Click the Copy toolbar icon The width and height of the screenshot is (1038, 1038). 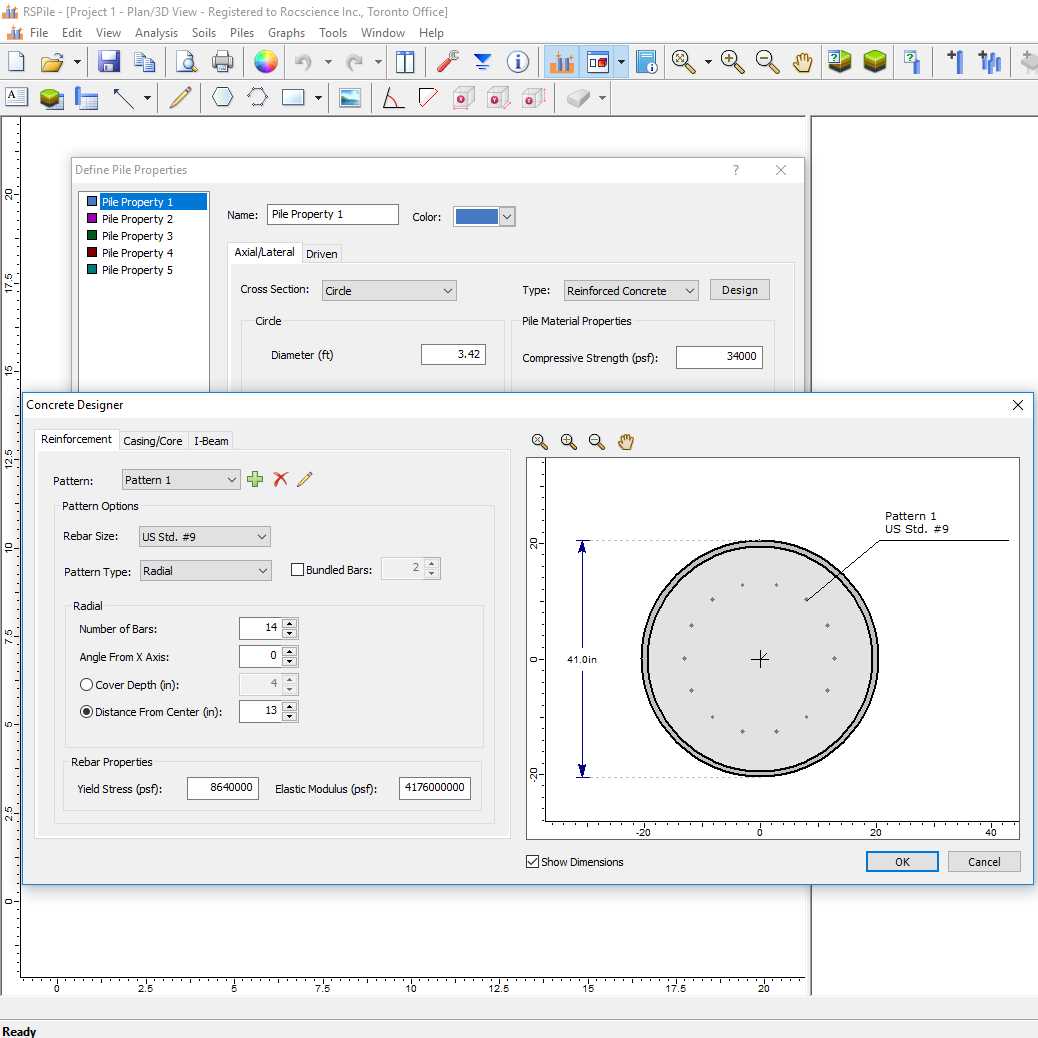coord(144,62)
